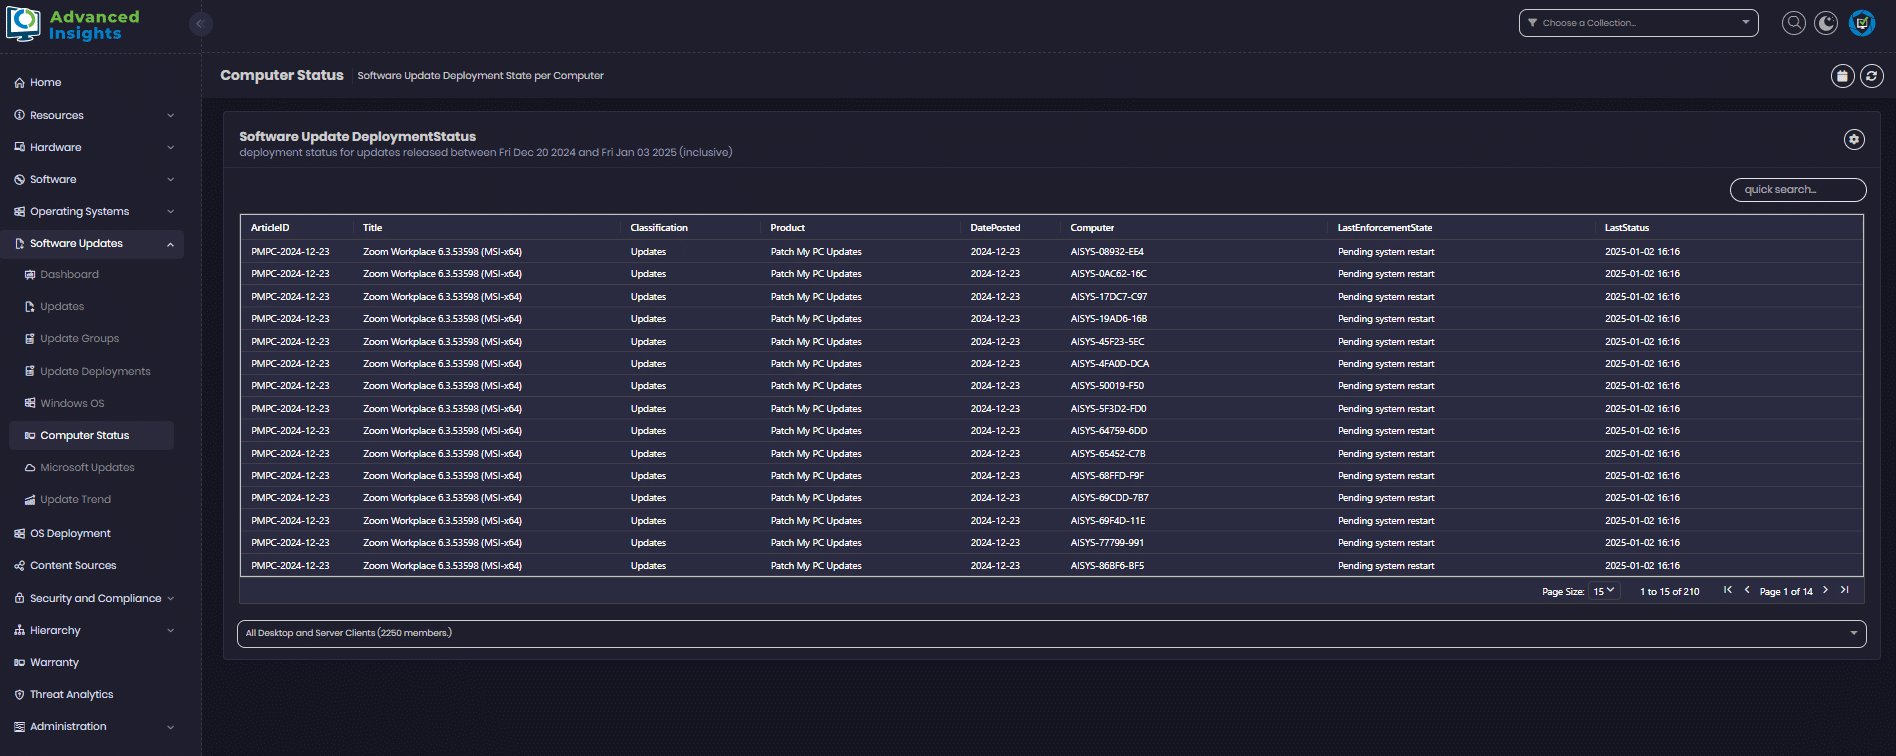
Task: Change the Page Size dropdown
Action: (x=1604, y=591)
